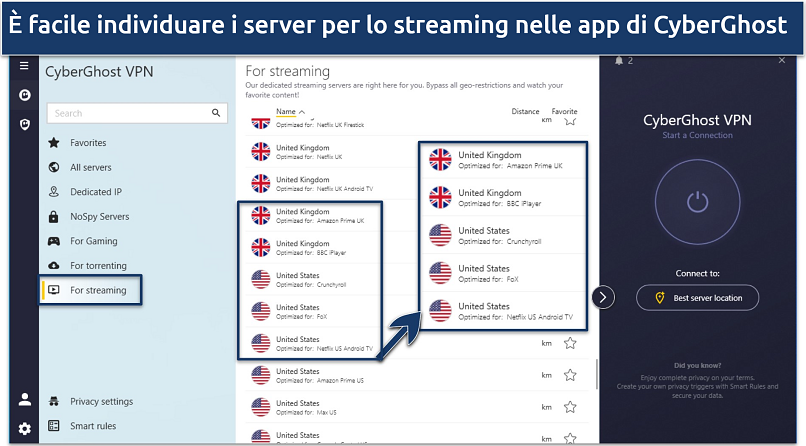Open Privacy settings
Screen dimensions: 806x446
point(101,401)
